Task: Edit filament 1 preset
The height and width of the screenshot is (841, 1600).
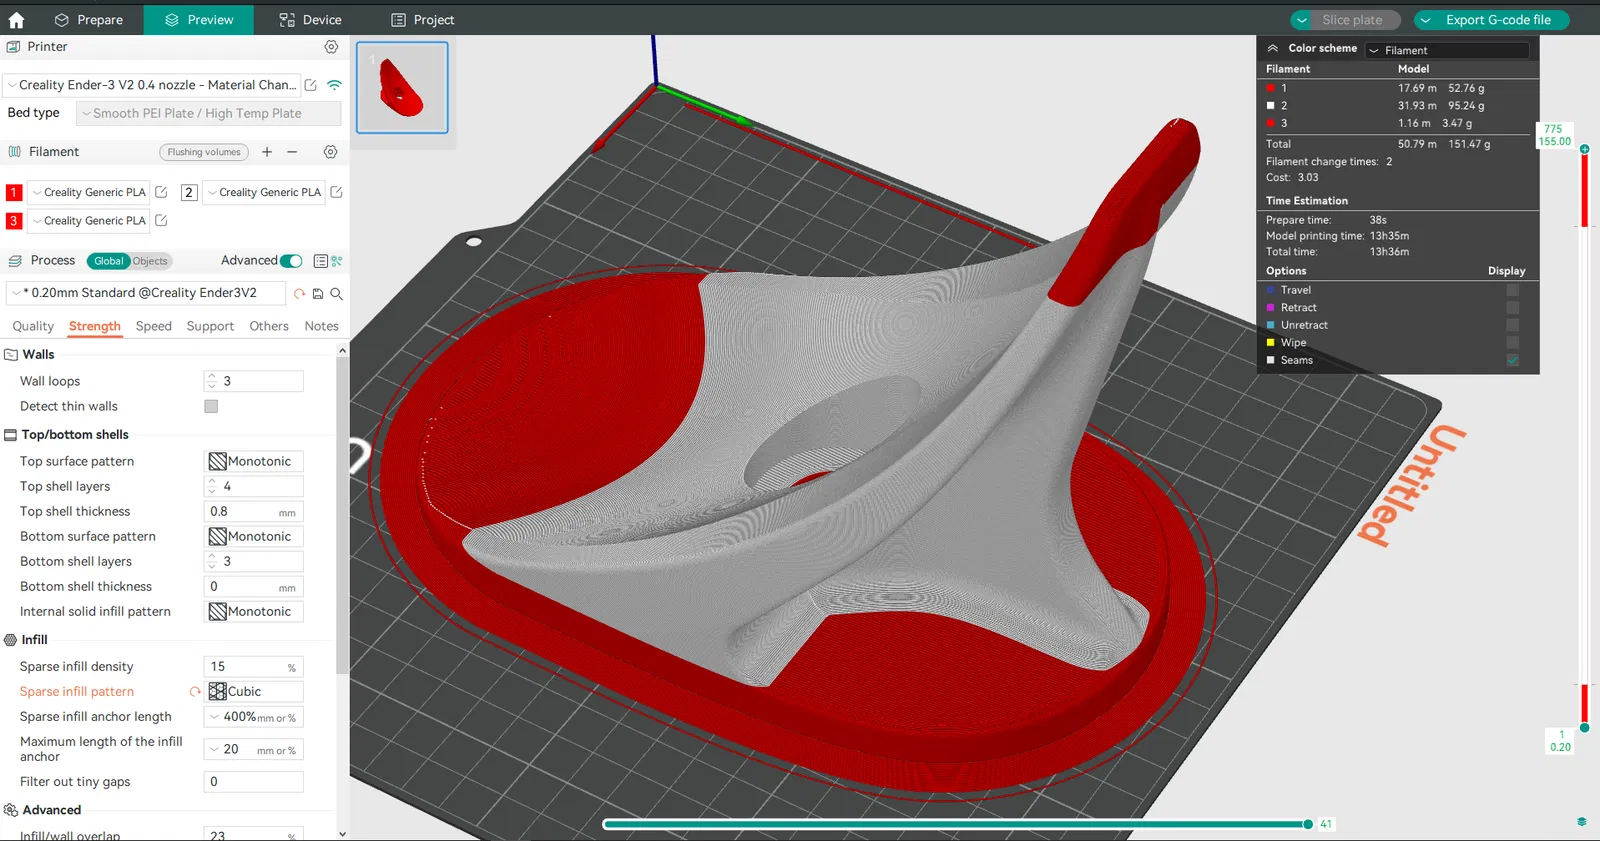Action: 161,192
